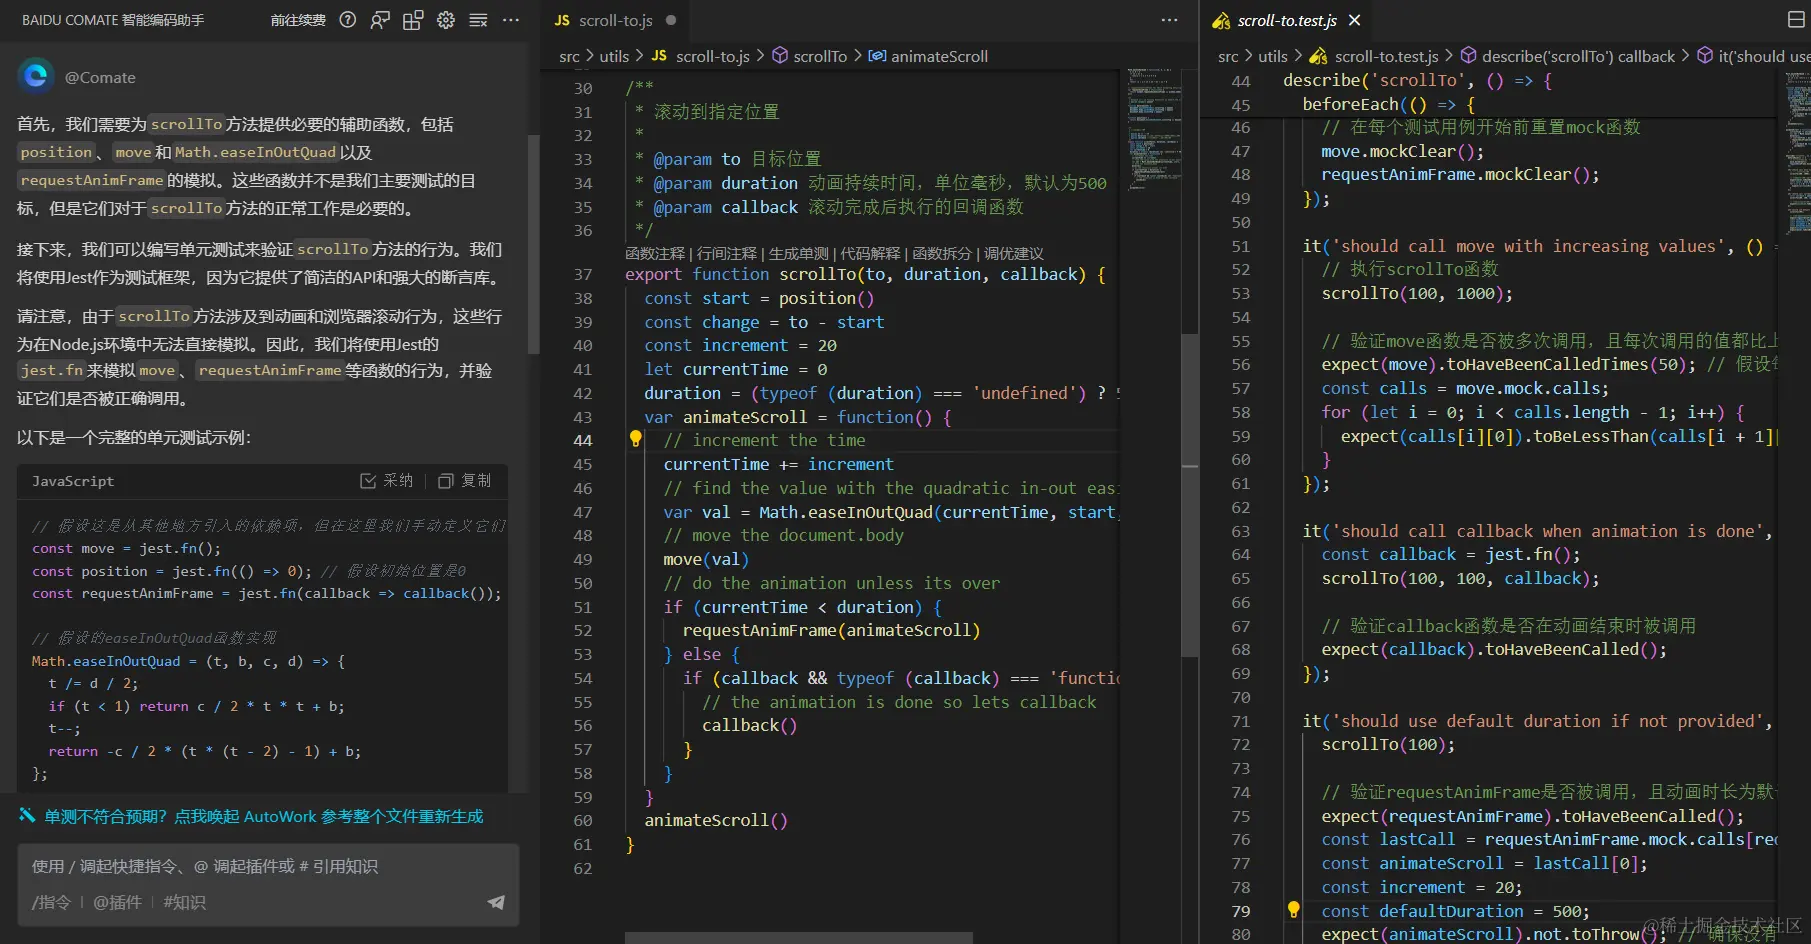The width and height of the screenshot is (1811, 944).
Task: Open the scroll-to.js editor more actions menu
Action: pos(1169,20)
